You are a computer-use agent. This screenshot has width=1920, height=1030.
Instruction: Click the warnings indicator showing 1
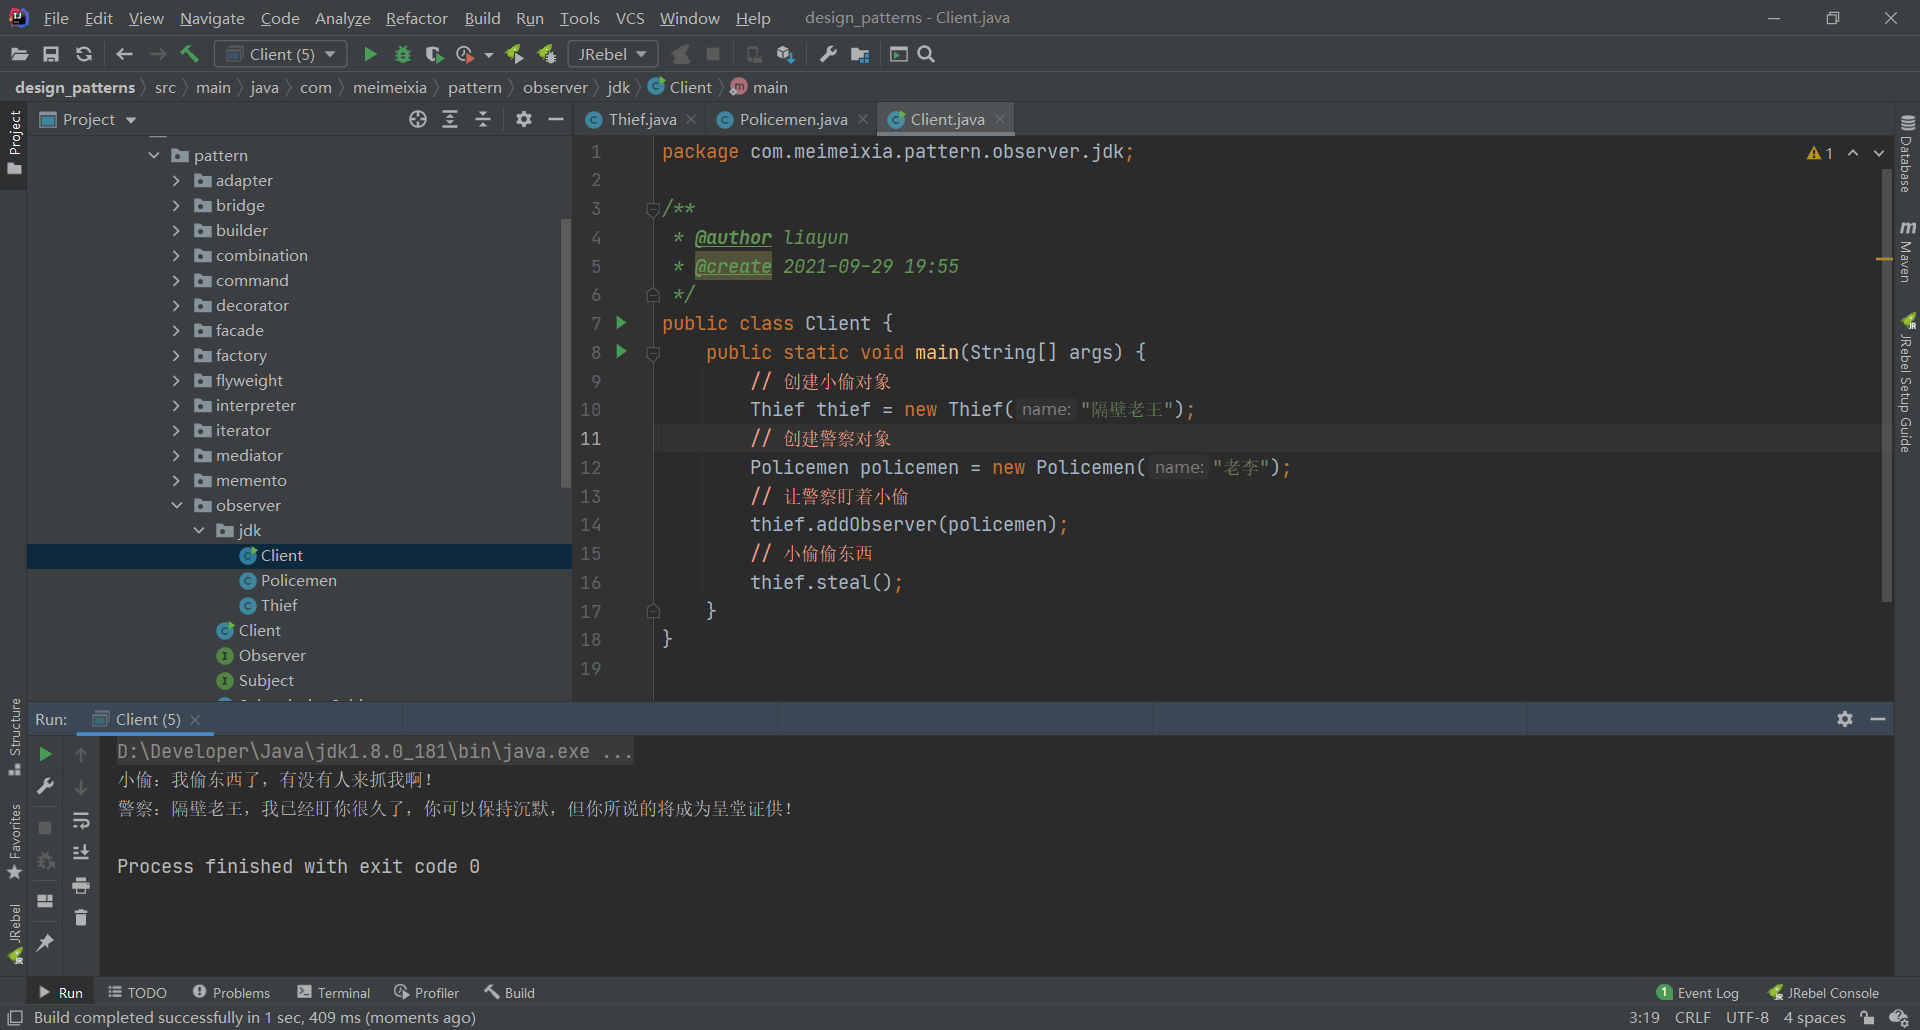click(1819, 153)
